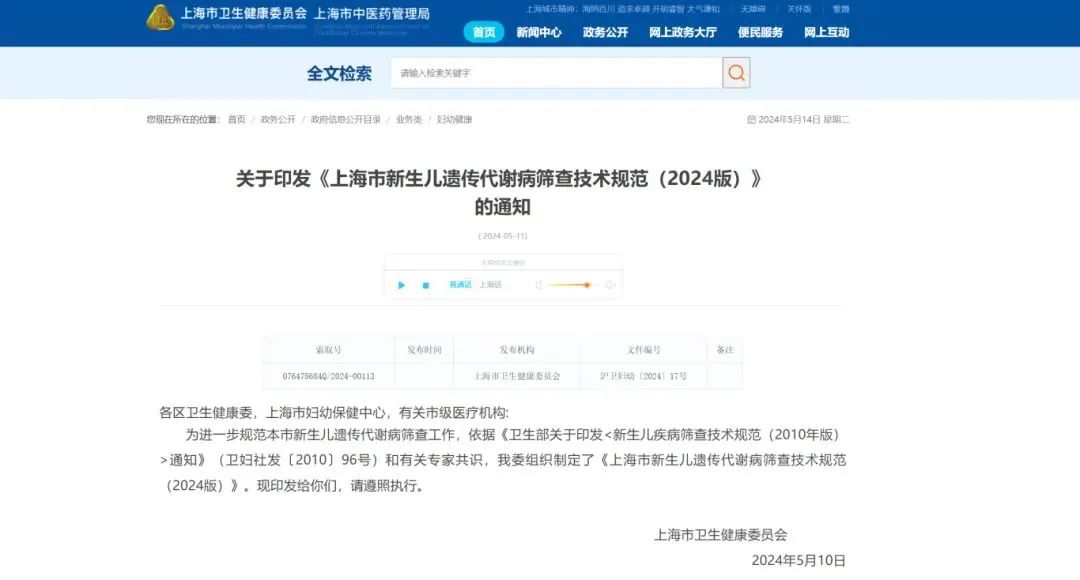
Task: Click the Shanghai Health Commission logo emblem
Action: point(161,17)
